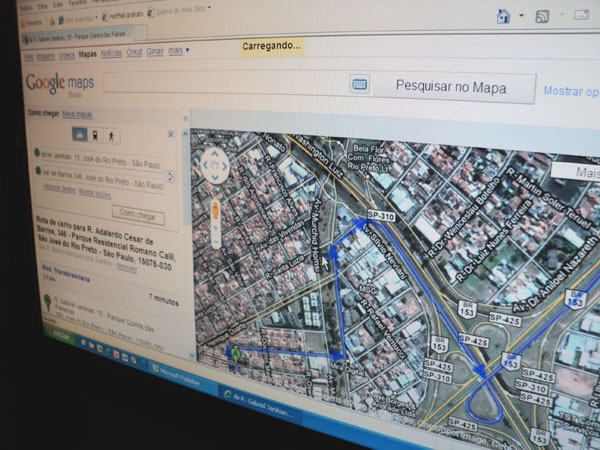This screenshot has height=450, width=600.
Task: Open a new blank browser tab
Action: tap(140, 33)
